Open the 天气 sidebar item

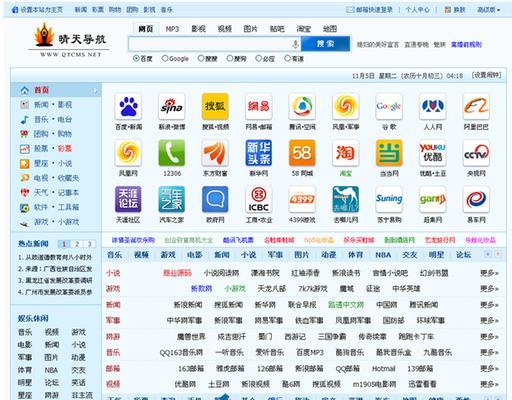point(41,193)
